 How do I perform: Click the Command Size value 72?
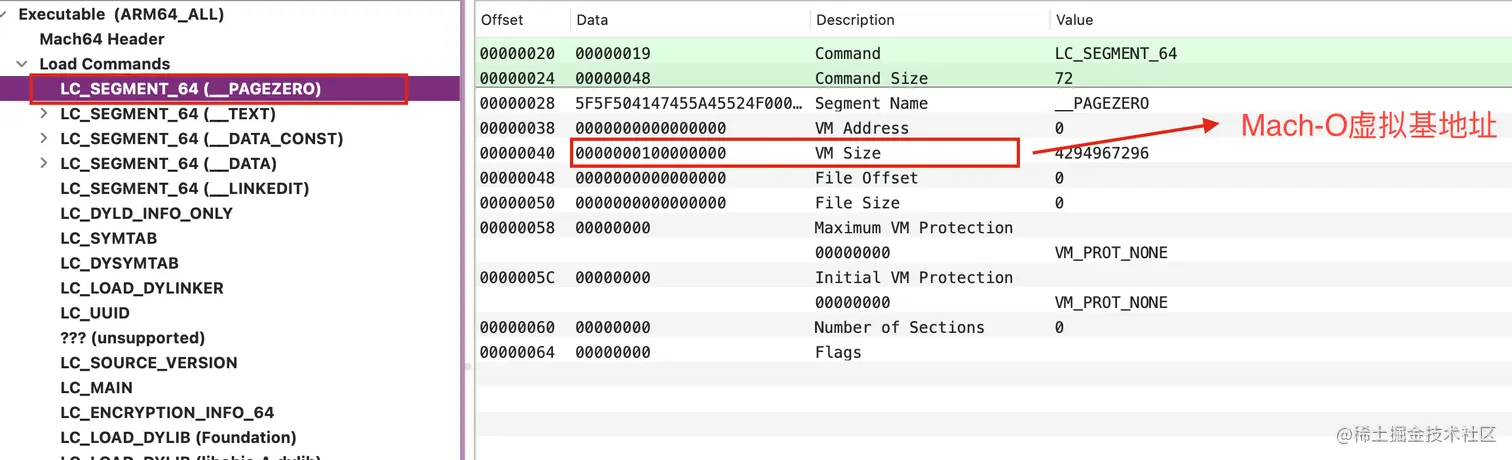(1064, 78)
